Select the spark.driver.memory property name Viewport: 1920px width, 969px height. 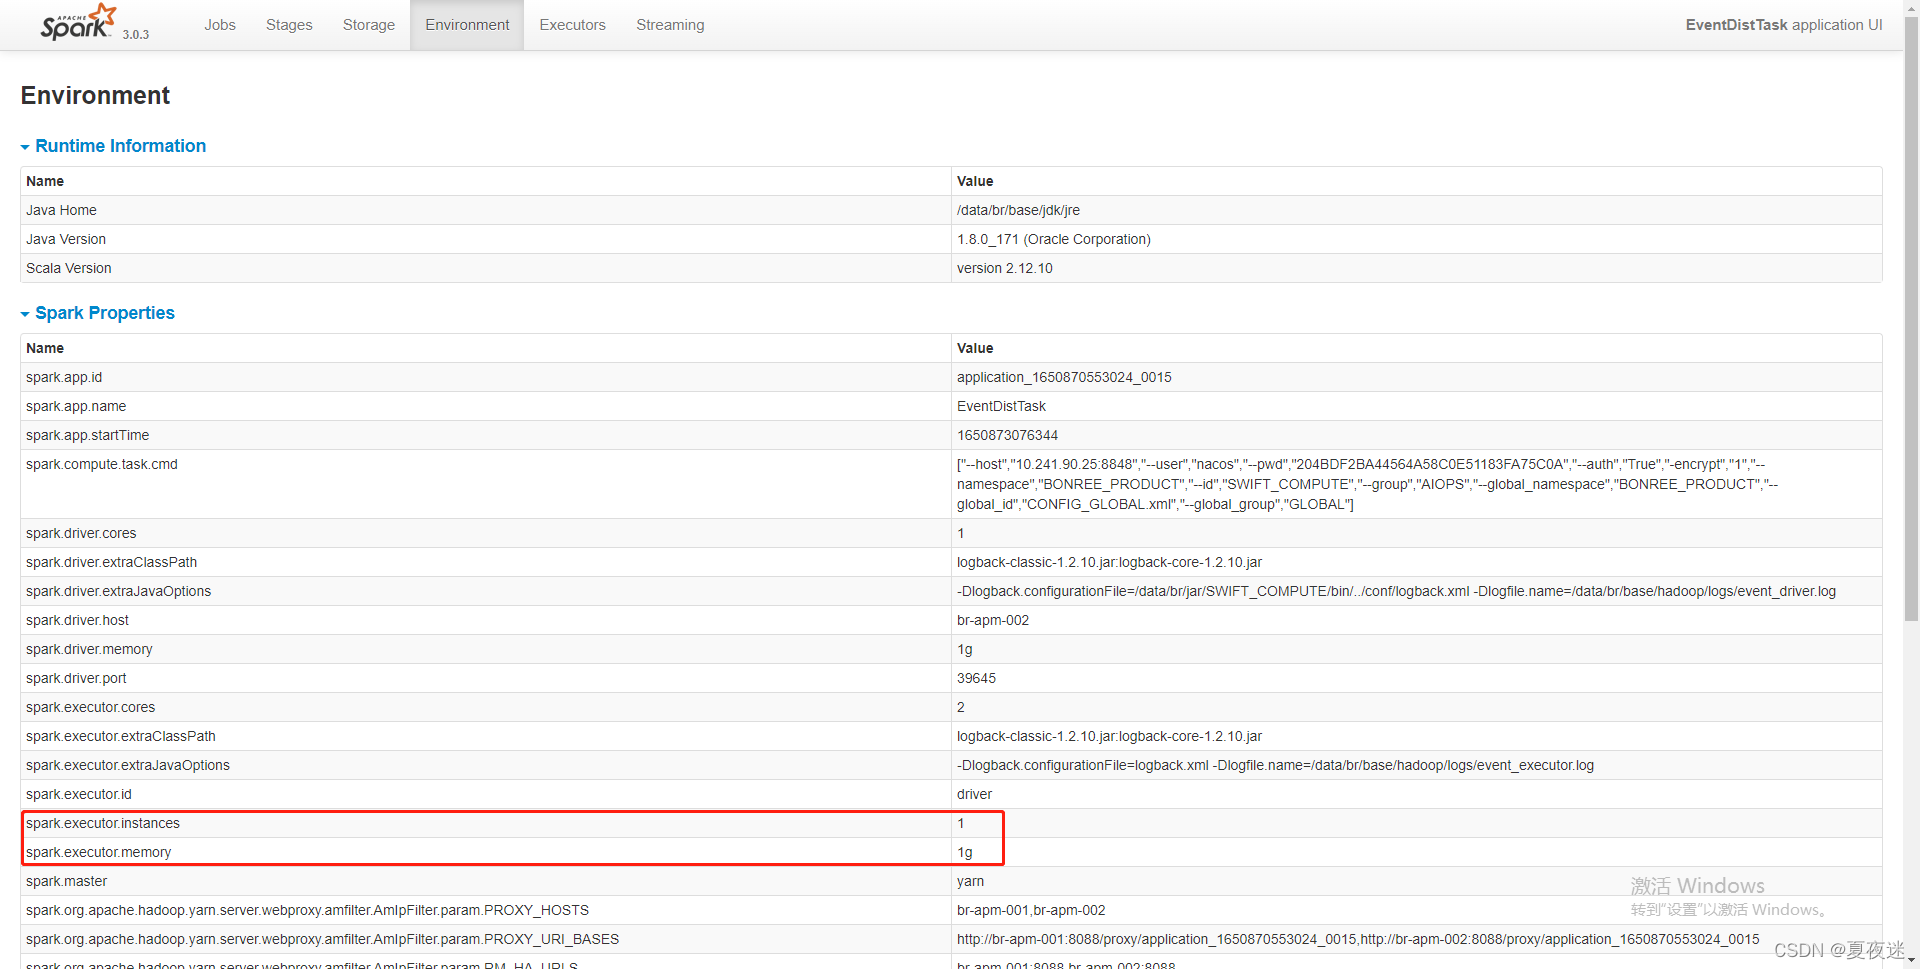coord(89,649)
